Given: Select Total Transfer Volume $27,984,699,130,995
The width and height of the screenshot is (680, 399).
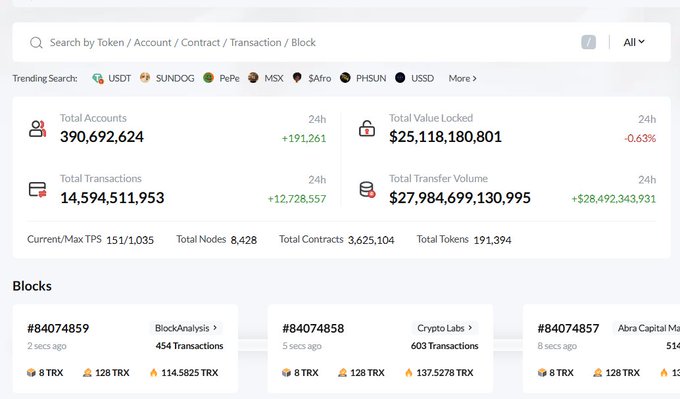Looking at the screenshot, I should pos(460,198).
